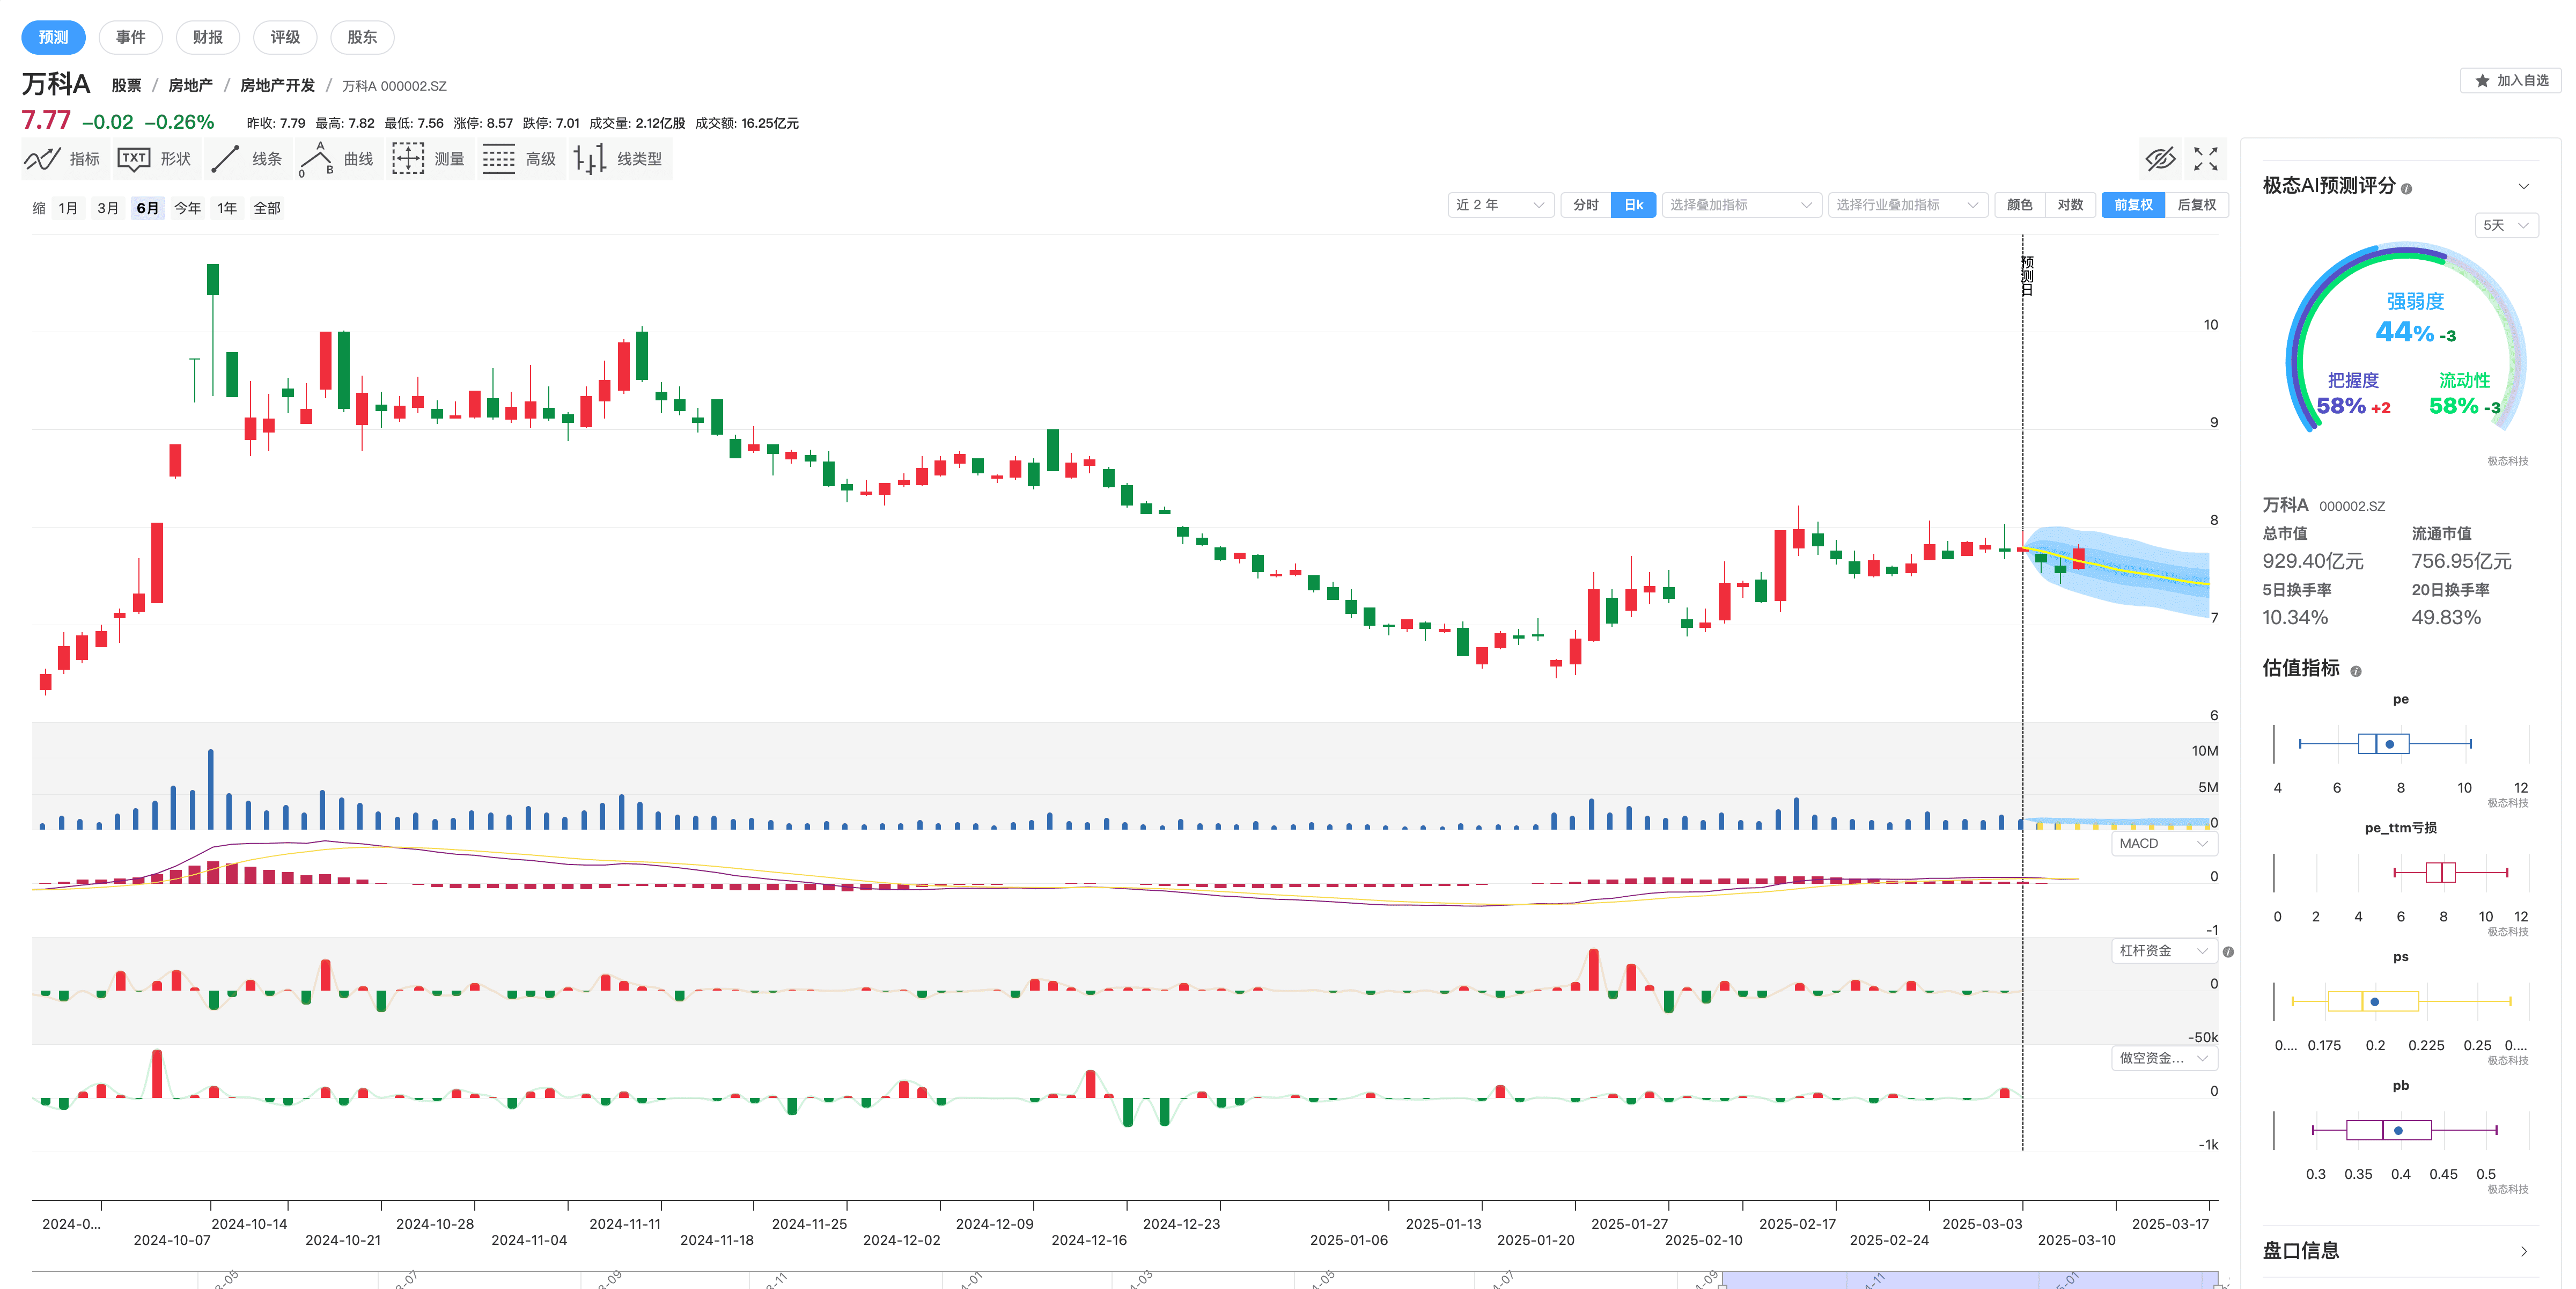The image size is (2576, 1289).
Task: Enter fullscreen chart mode
Action: pyautogui.click(x=2205, y=159)
